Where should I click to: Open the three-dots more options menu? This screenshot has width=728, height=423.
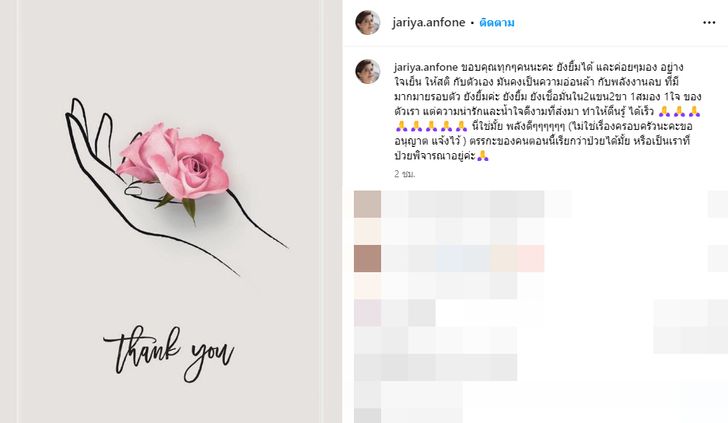709,23
